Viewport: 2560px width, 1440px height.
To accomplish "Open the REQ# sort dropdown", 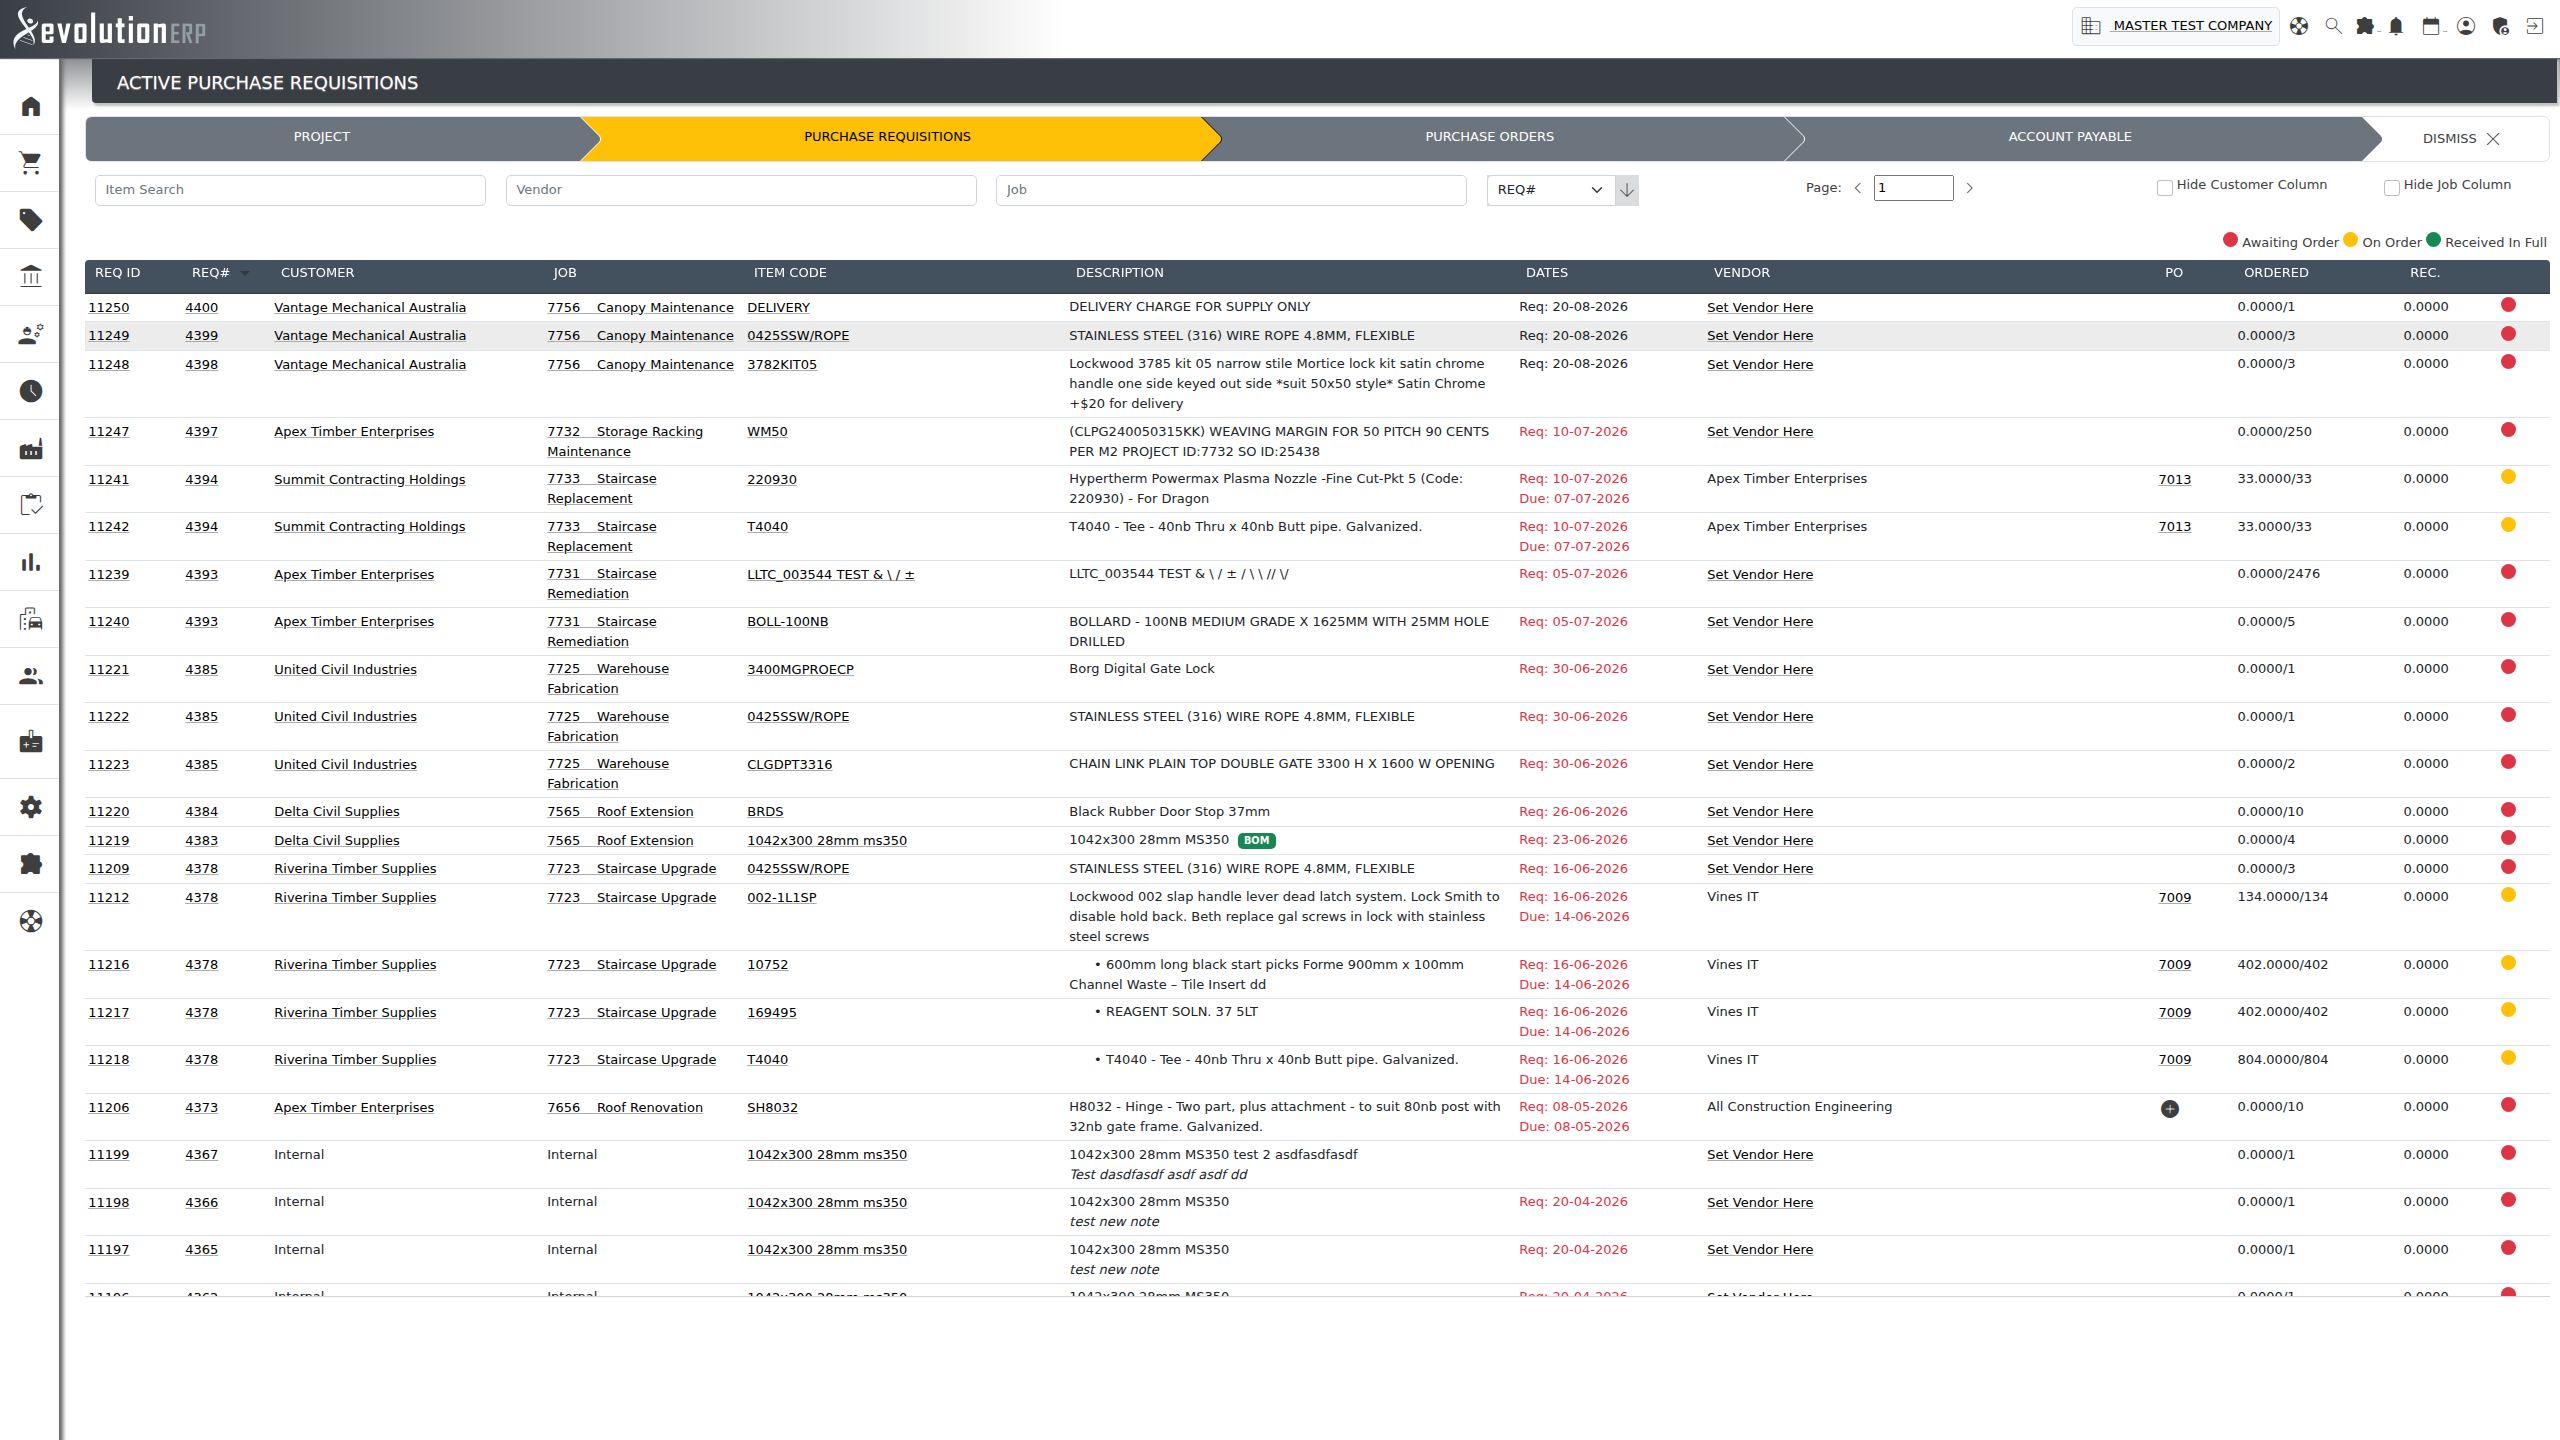I will click(1550, 190).
